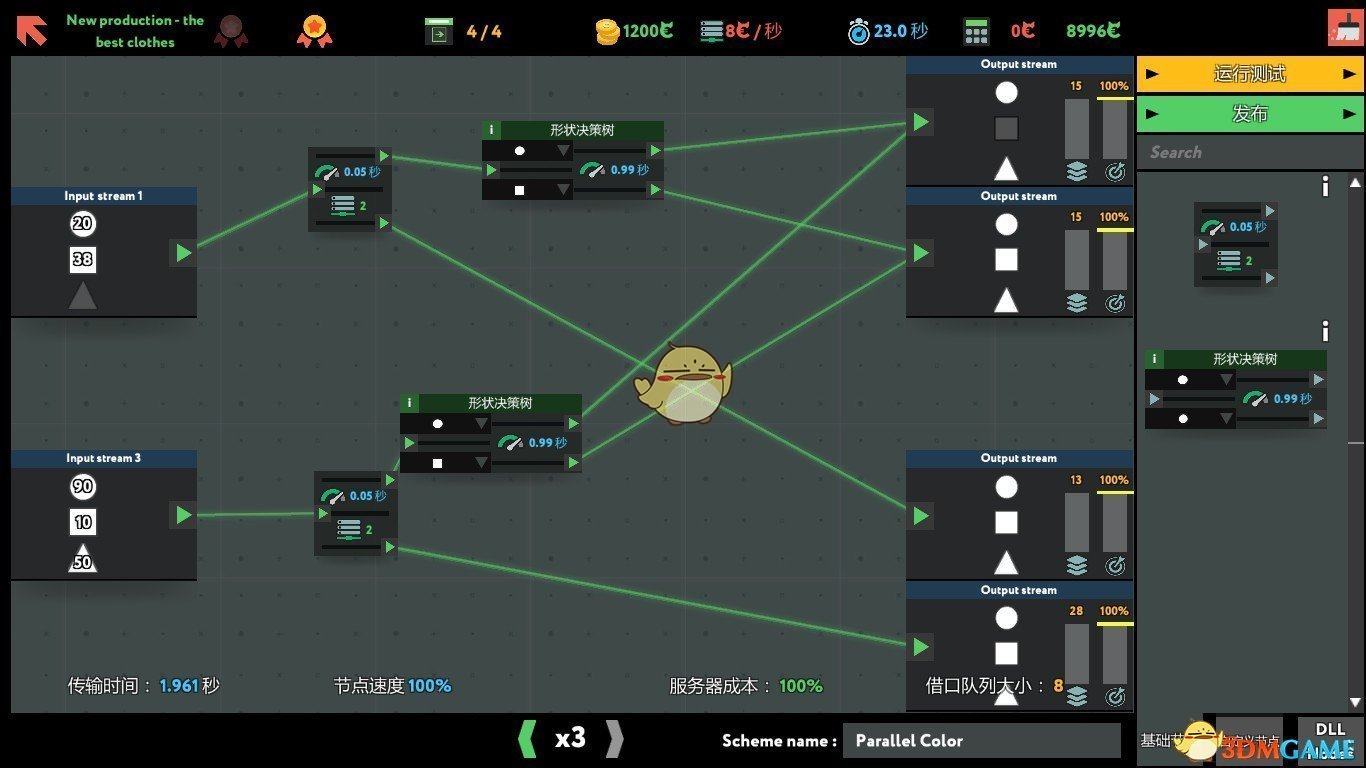Switch to the DLL nodes tab

pyautogui.click(x=1330, y=740)
